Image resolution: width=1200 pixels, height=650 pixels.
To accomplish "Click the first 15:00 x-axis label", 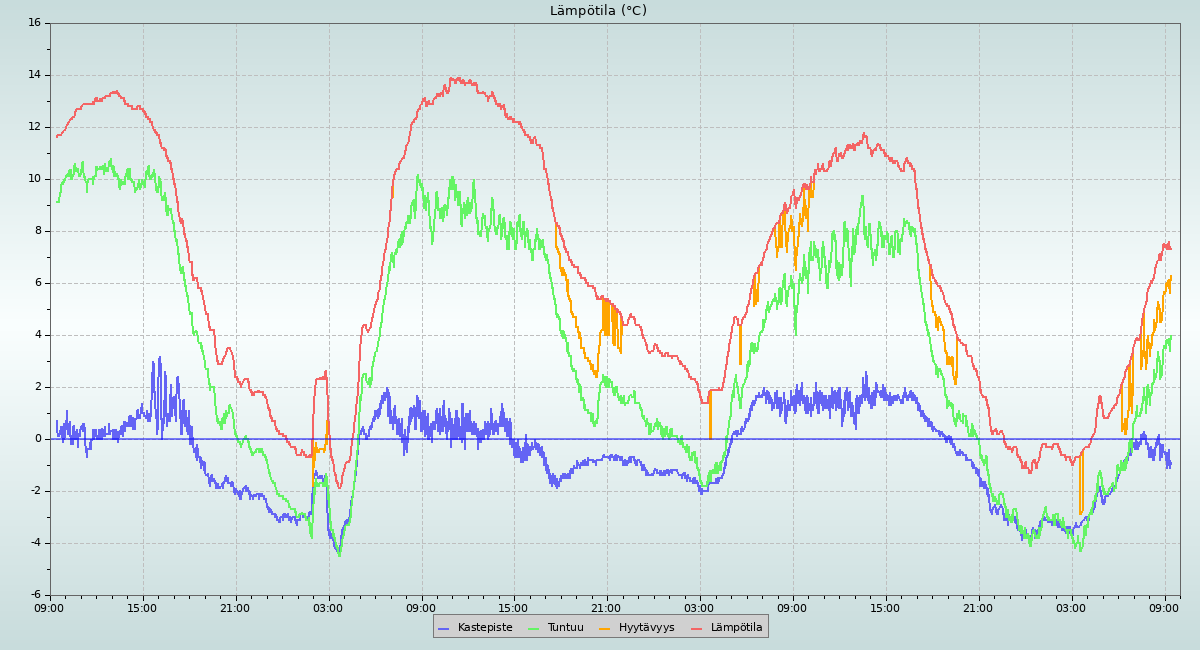I will pos(142,607).
